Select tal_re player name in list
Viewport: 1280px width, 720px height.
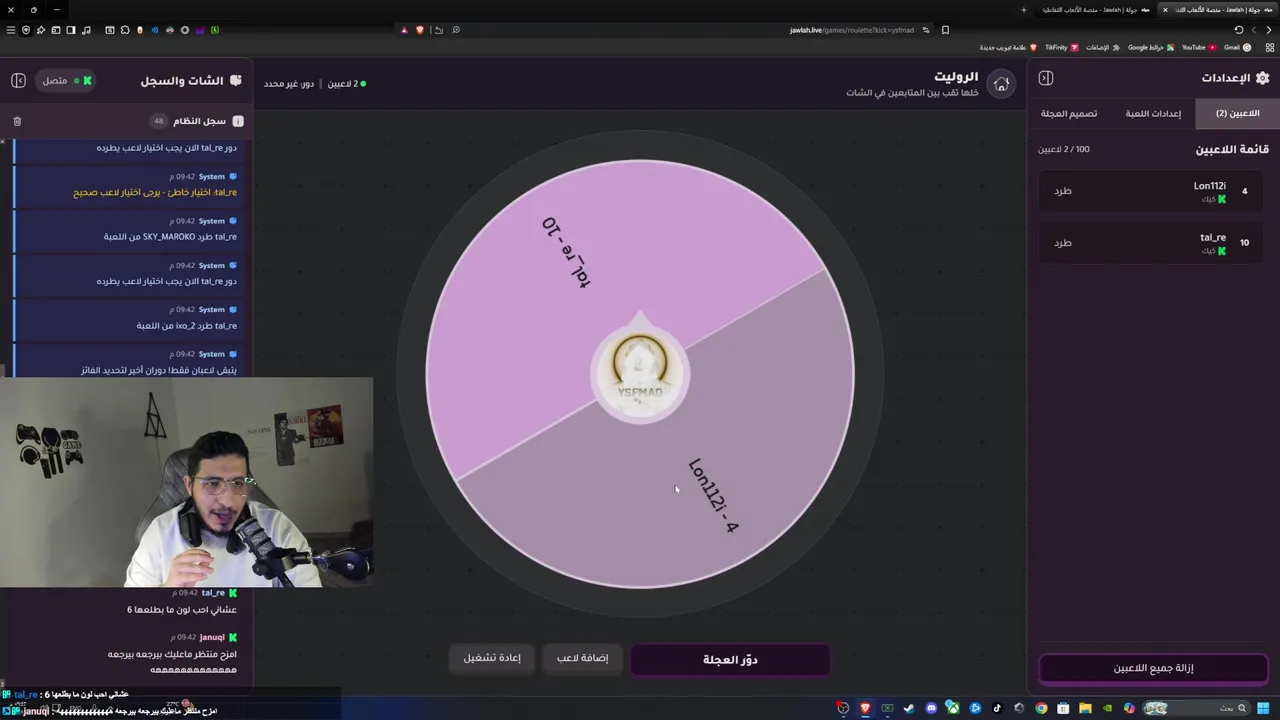[x=1213, y=237]
